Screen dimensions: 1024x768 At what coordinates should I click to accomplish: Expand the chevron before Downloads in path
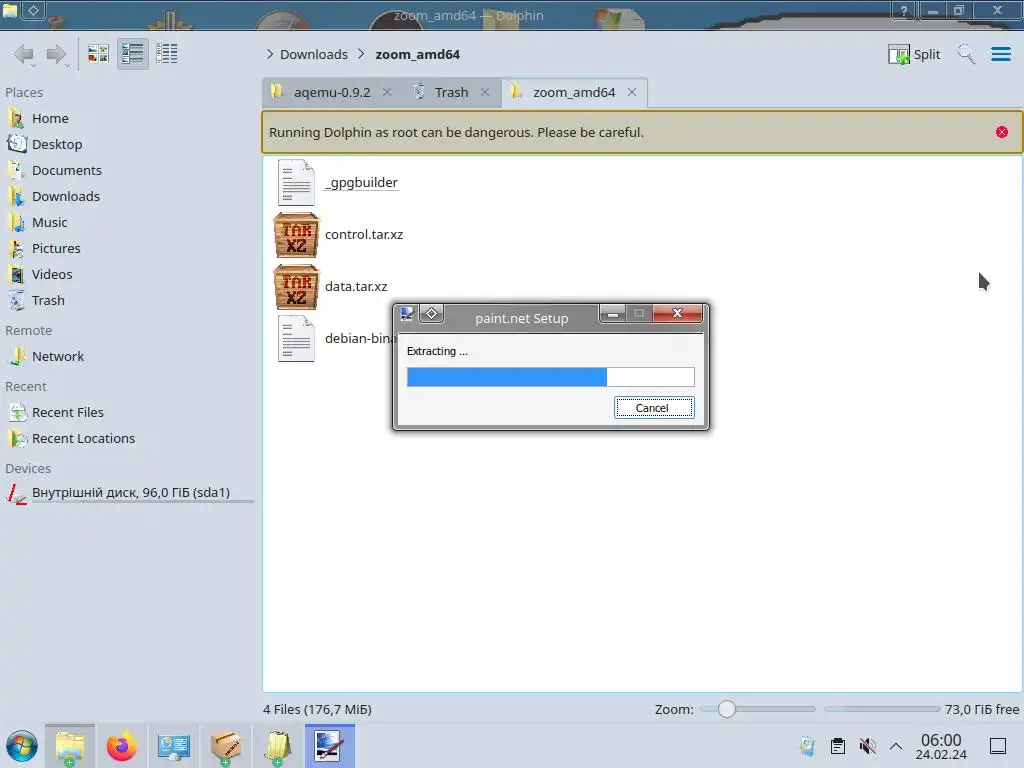(270, 54)
